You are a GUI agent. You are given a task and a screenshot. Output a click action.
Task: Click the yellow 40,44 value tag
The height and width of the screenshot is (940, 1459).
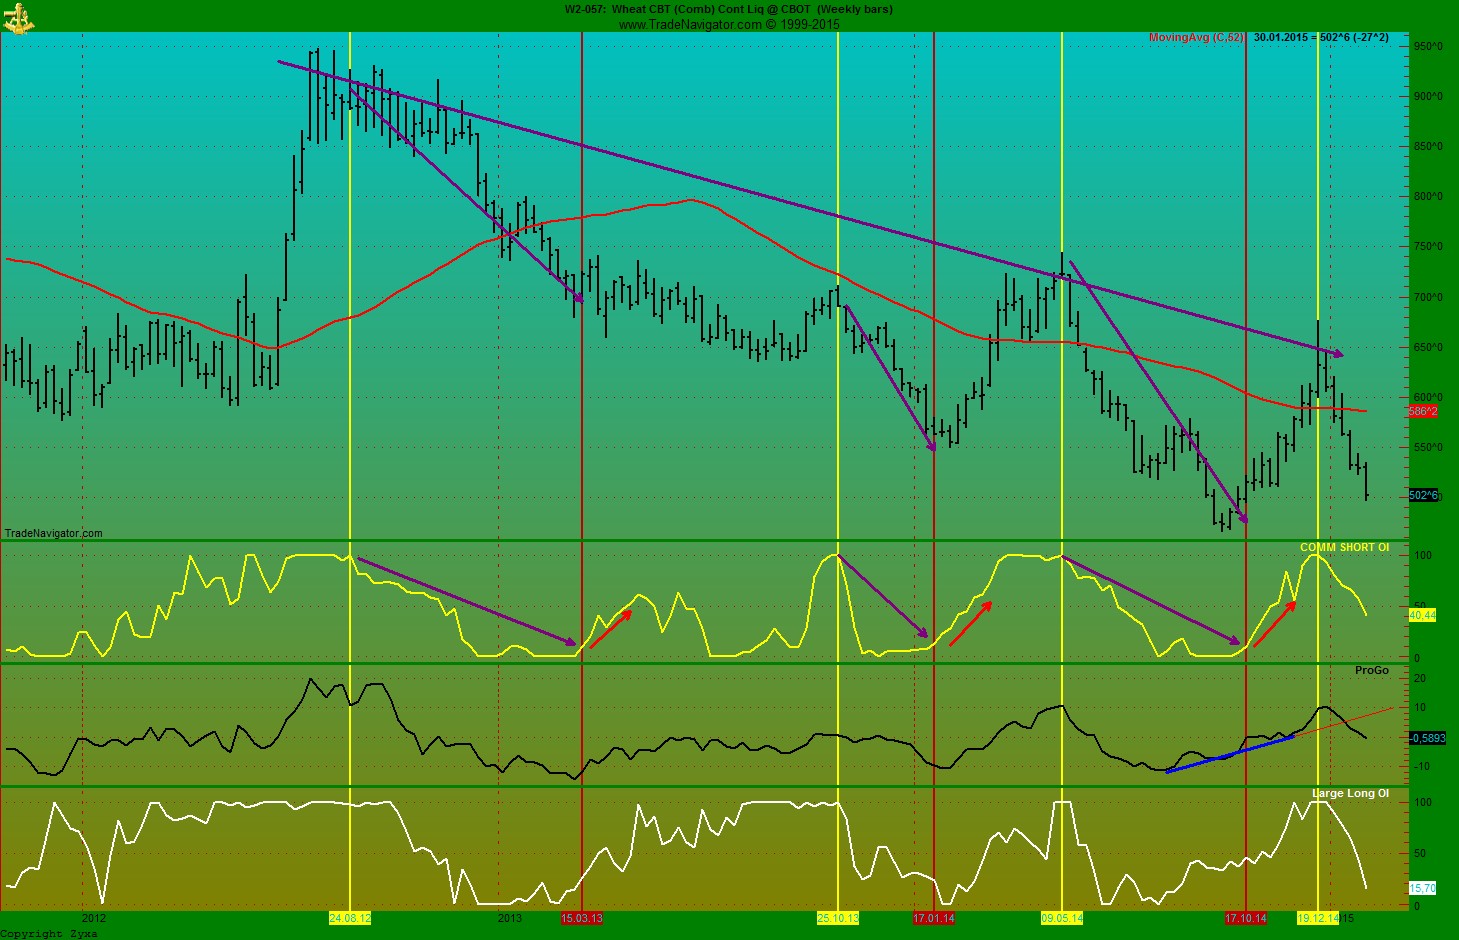click(1421, 615)
